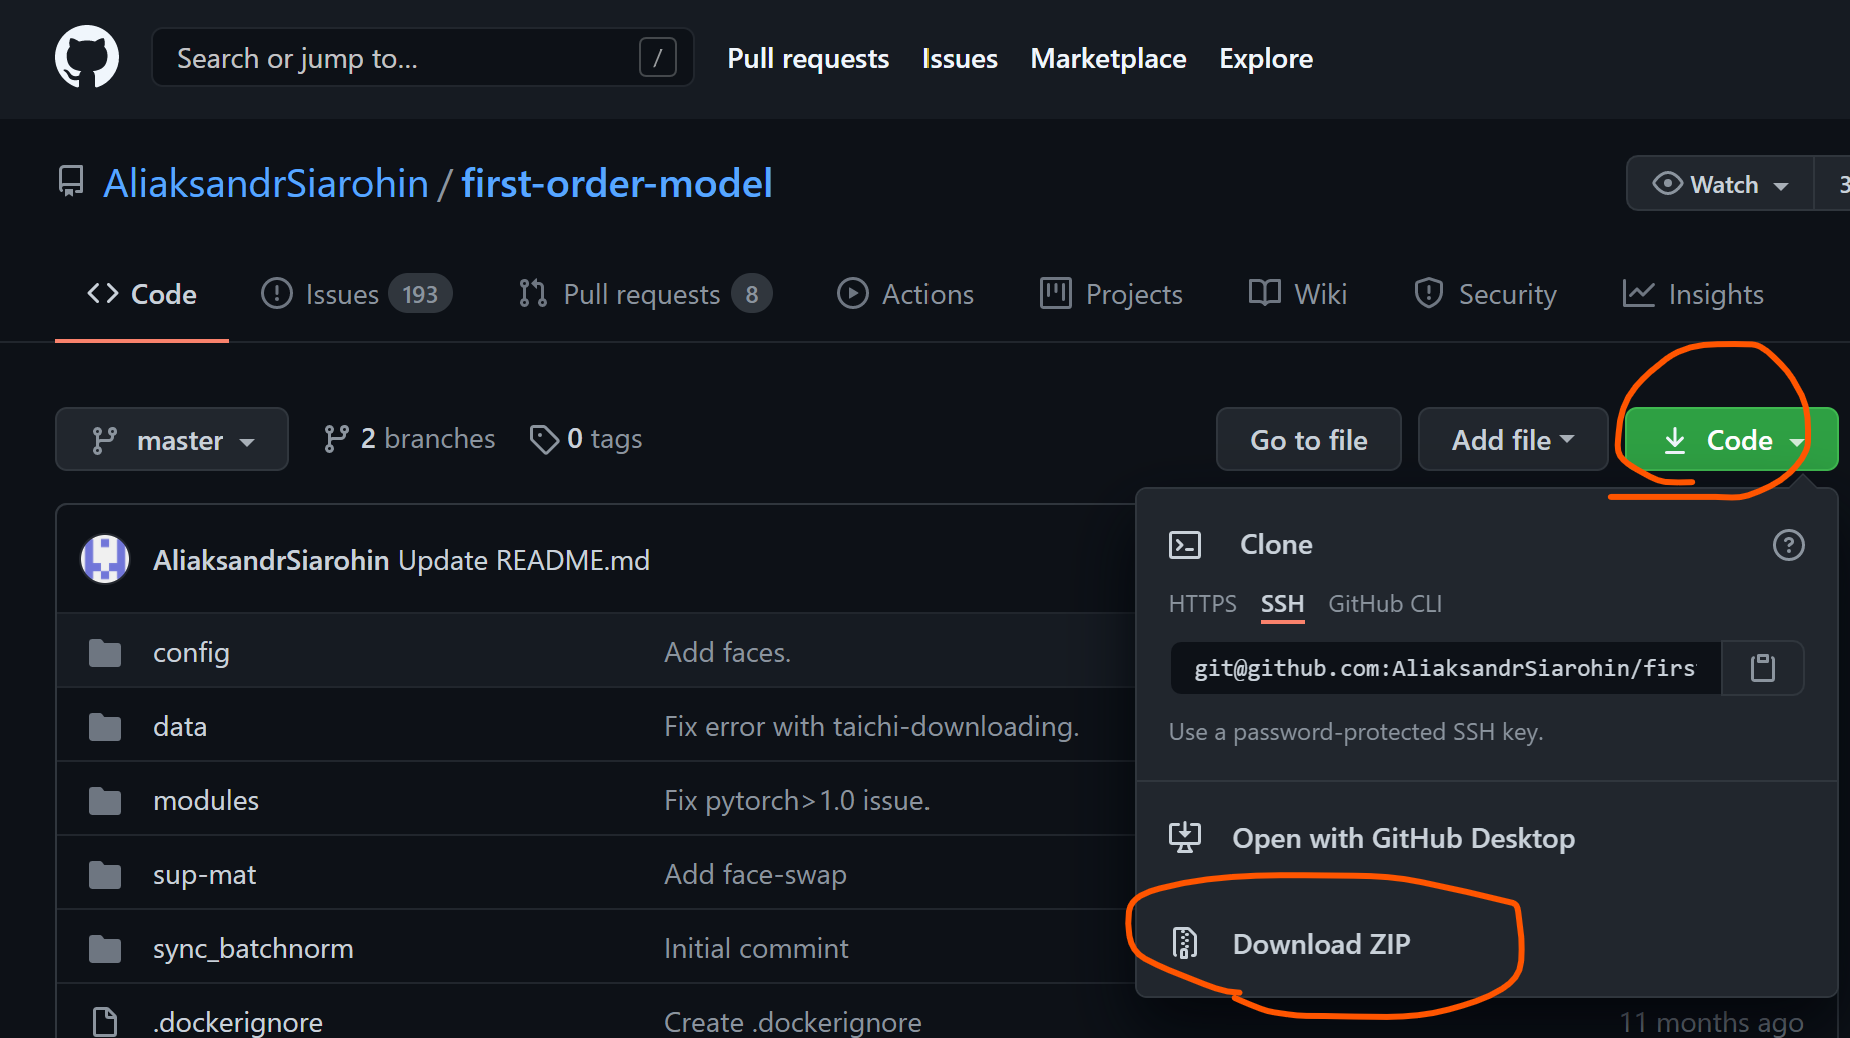Open the Add faces. commit message
The height and width of the screenshot is (1038, 1850).
point(728,653)
